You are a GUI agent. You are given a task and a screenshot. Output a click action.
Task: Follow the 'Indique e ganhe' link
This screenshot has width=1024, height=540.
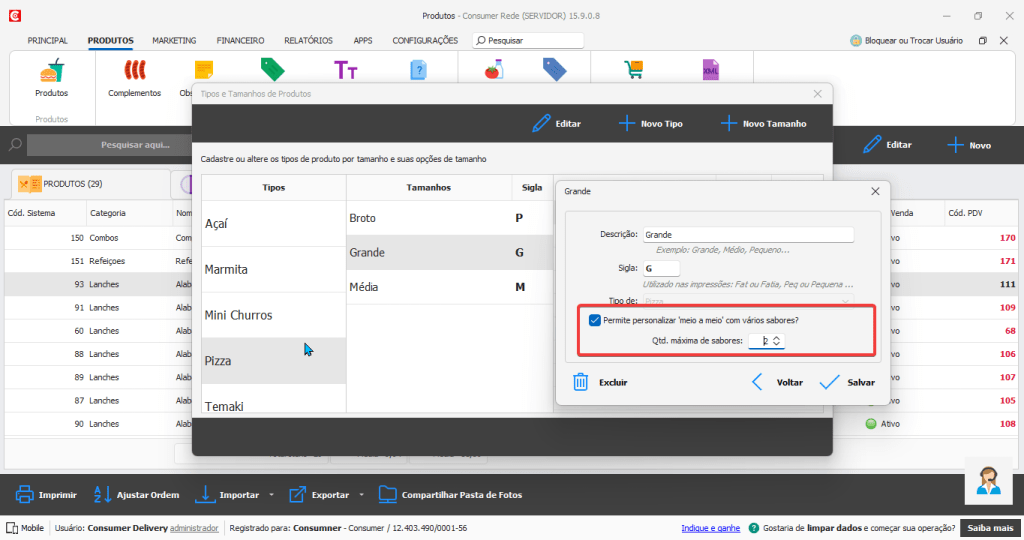tap(710, 528)
